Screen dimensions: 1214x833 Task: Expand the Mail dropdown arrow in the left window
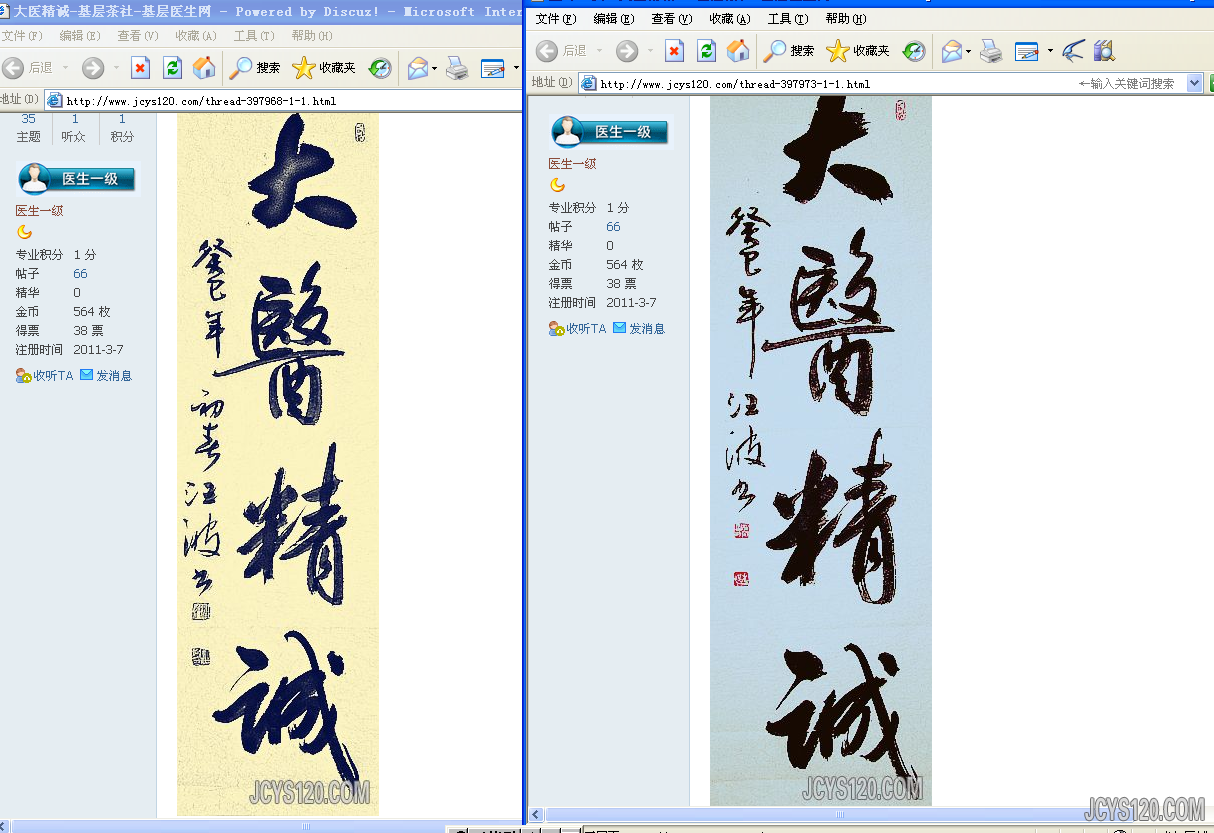(436, 68)
